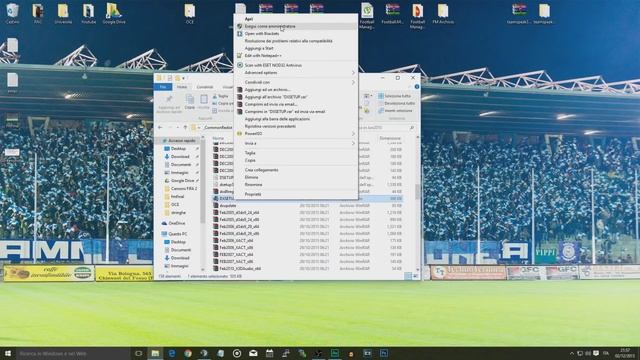
Task: Open 'Carriera FIFA 2' folder in sidebar
Action: pos(181,189)
